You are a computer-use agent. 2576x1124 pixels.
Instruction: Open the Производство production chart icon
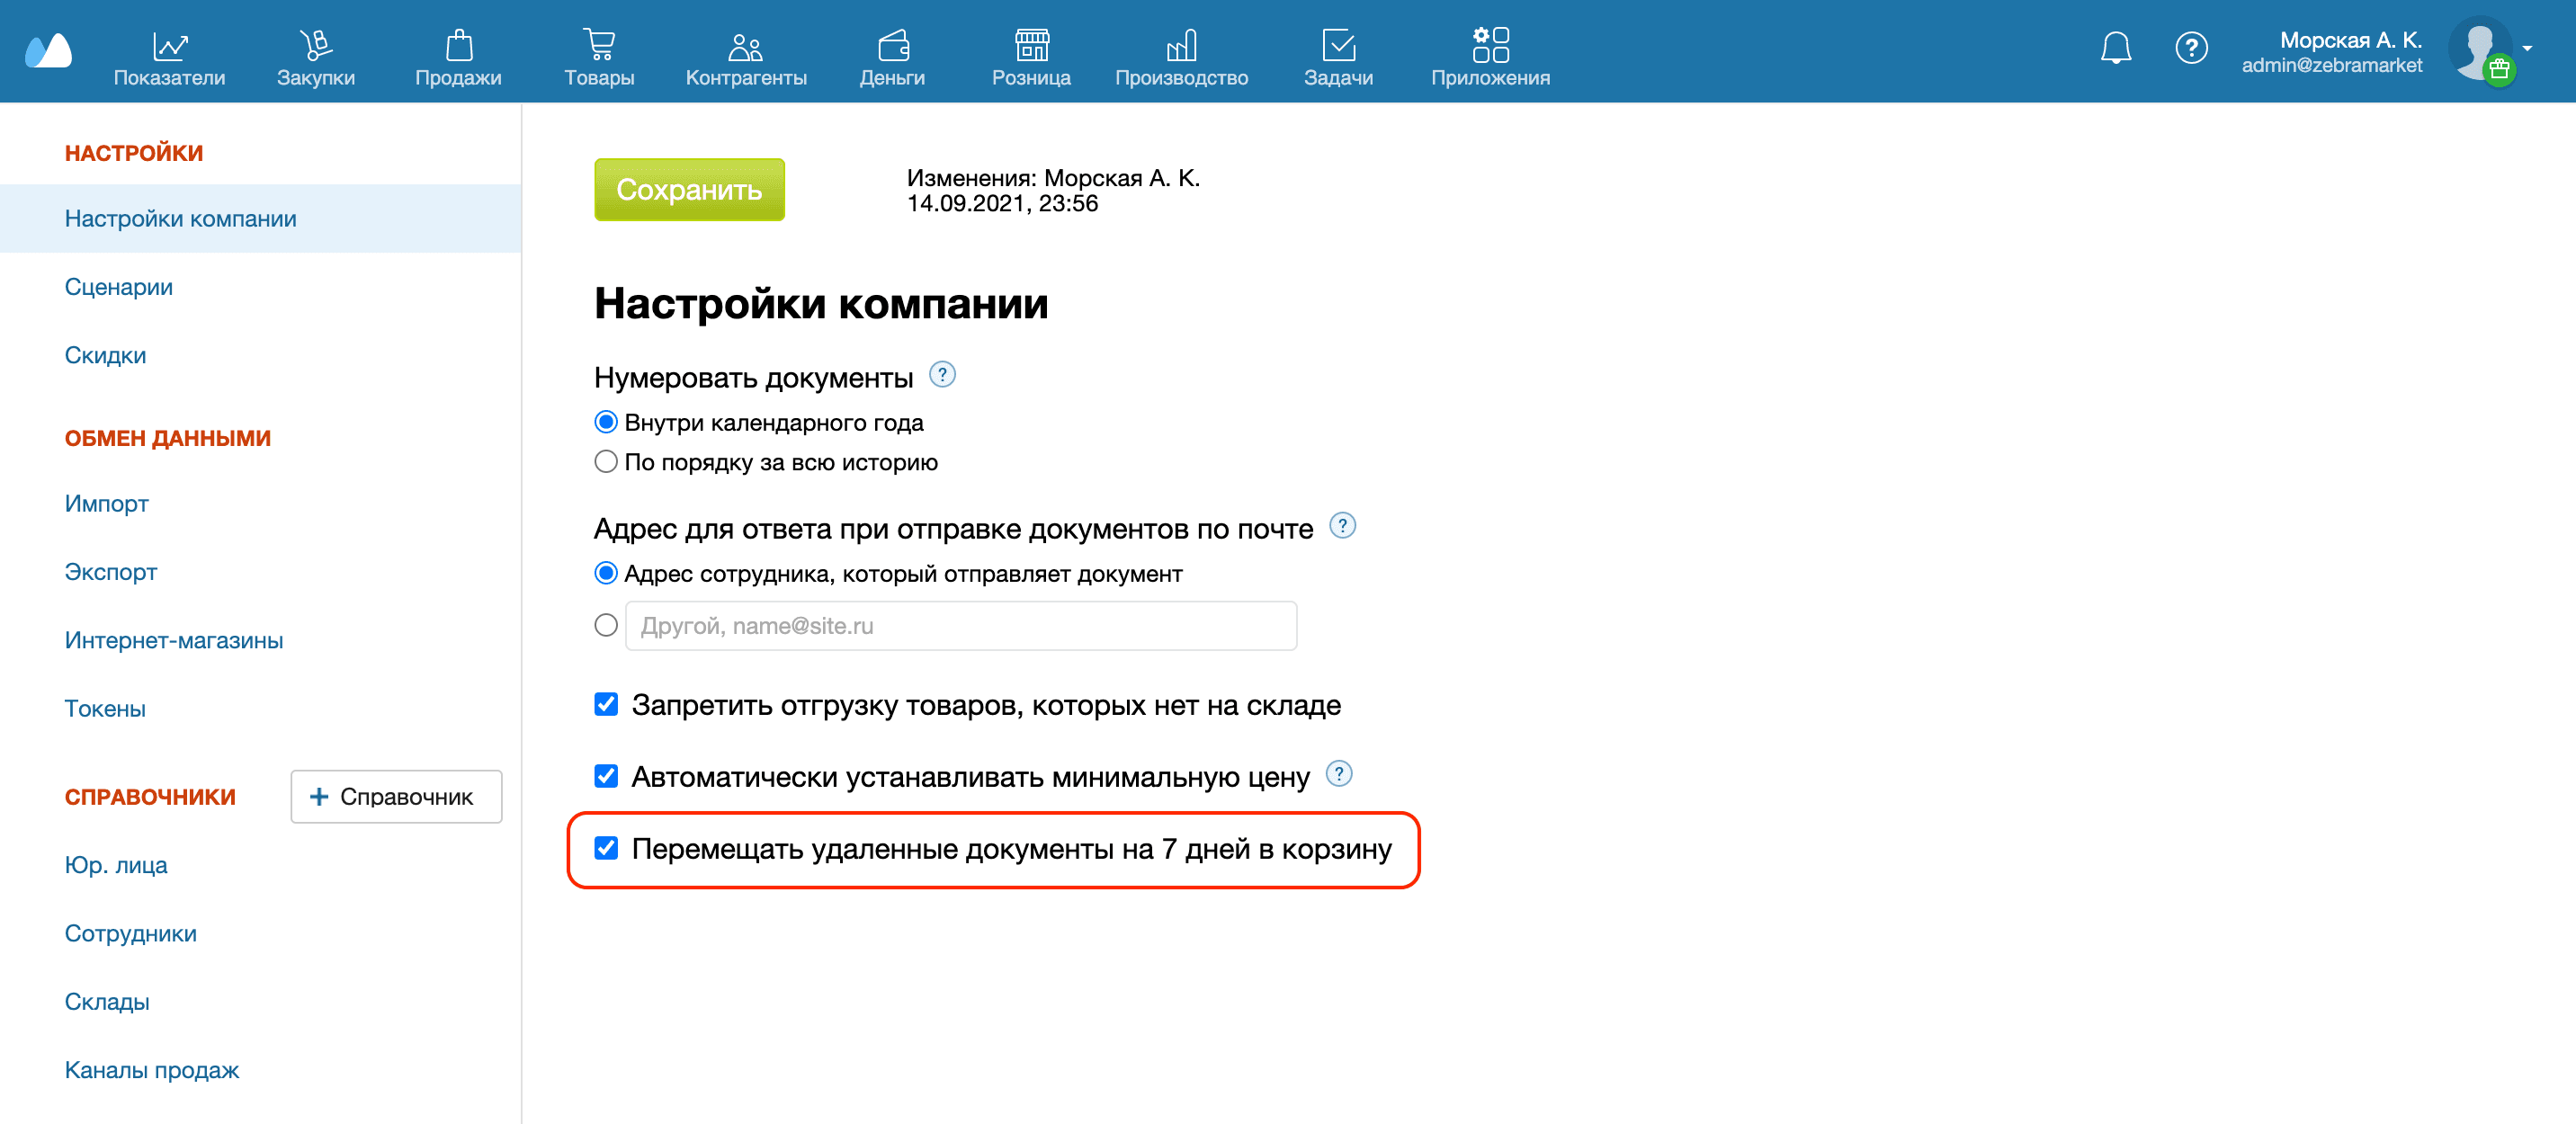[x=1182, y=45]
